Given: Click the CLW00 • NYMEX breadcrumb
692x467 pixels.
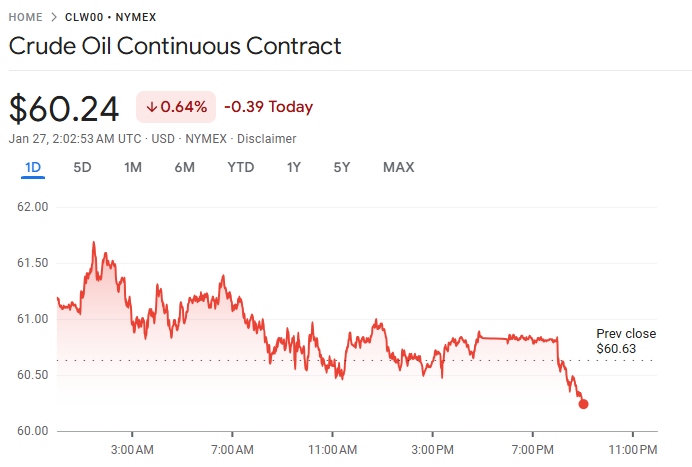Looking at the screenshot, I should (110, 17).
